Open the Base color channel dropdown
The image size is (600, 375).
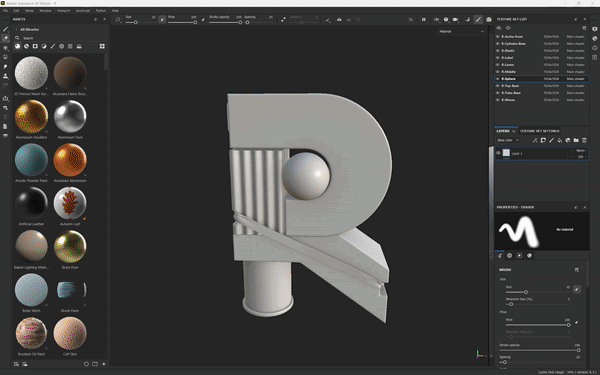[508, 140]
